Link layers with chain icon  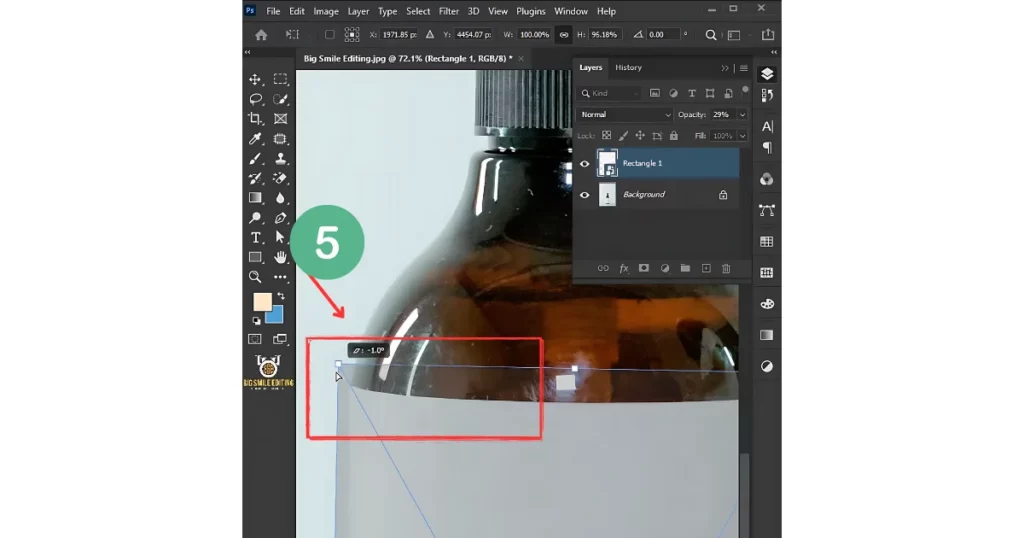tap(603, 268)
